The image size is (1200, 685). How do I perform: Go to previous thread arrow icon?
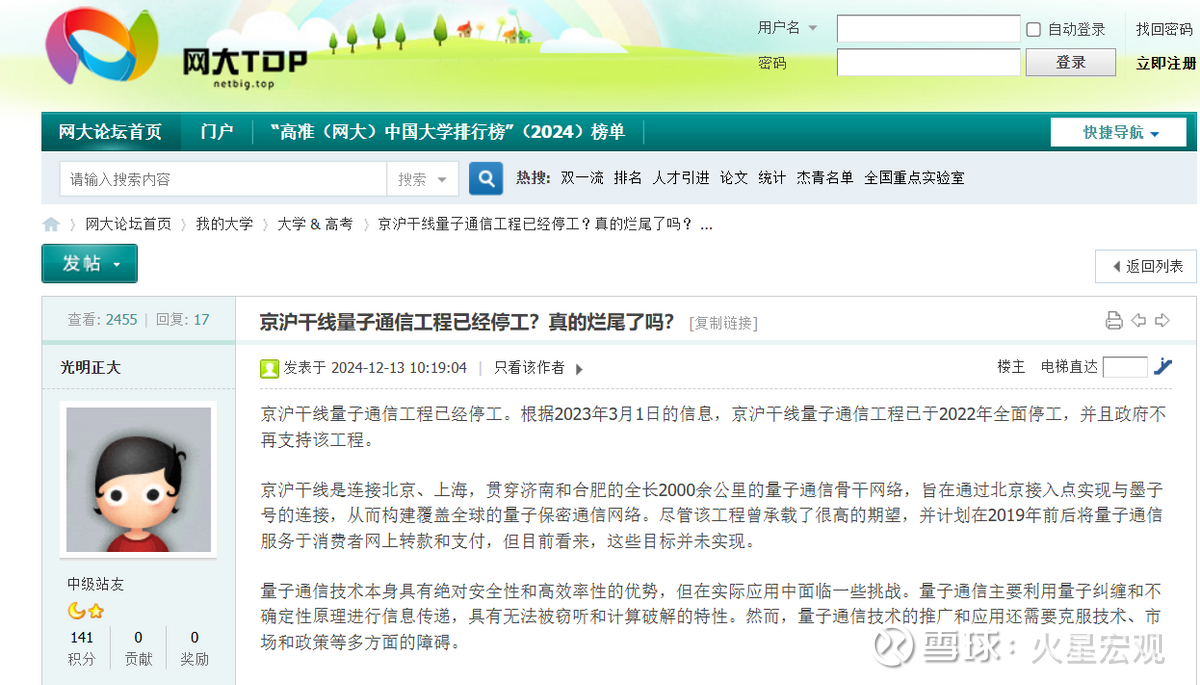pyautogui.click(x=1138, y=321)
